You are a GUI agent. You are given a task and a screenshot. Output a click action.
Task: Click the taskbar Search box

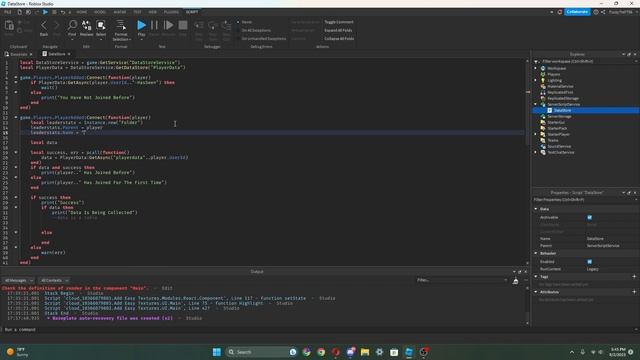tap(261, 352)
